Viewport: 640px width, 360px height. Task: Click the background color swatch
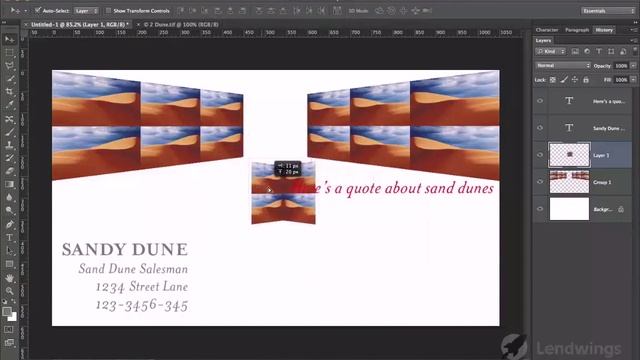13,316
